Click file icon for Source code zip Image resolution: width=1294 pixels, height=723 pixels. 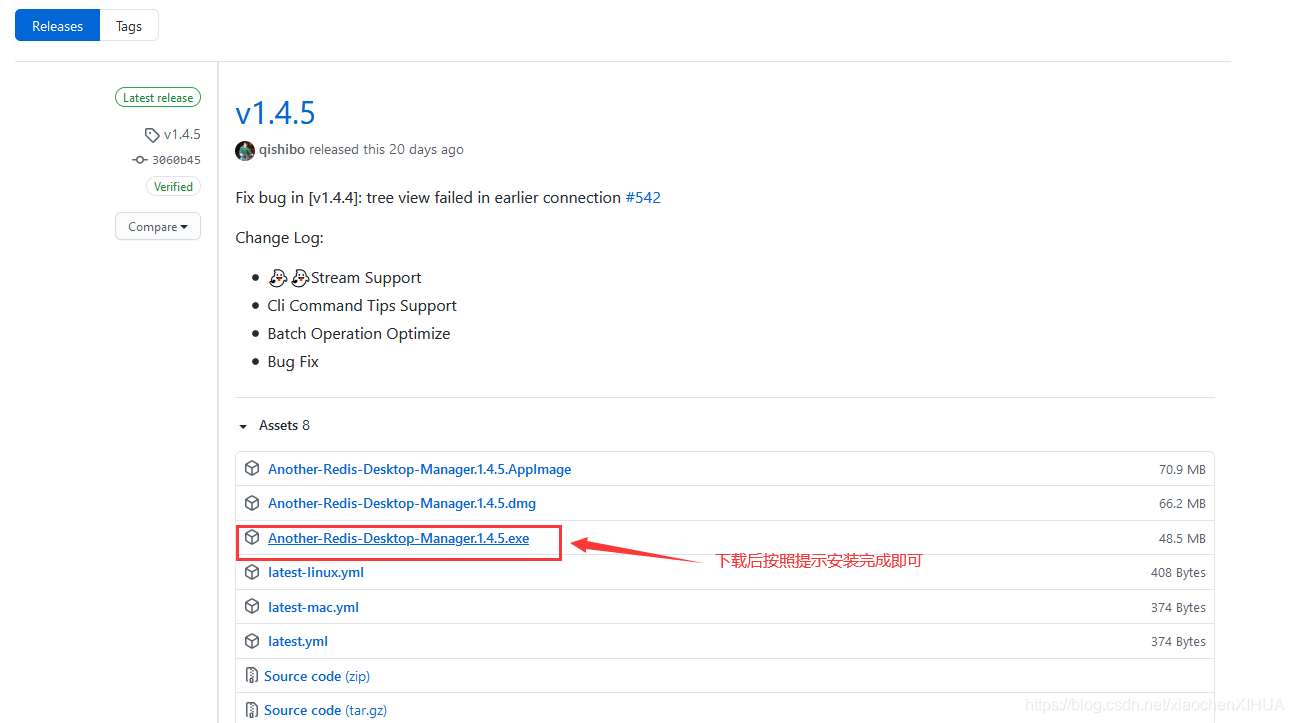coord(252,675)
